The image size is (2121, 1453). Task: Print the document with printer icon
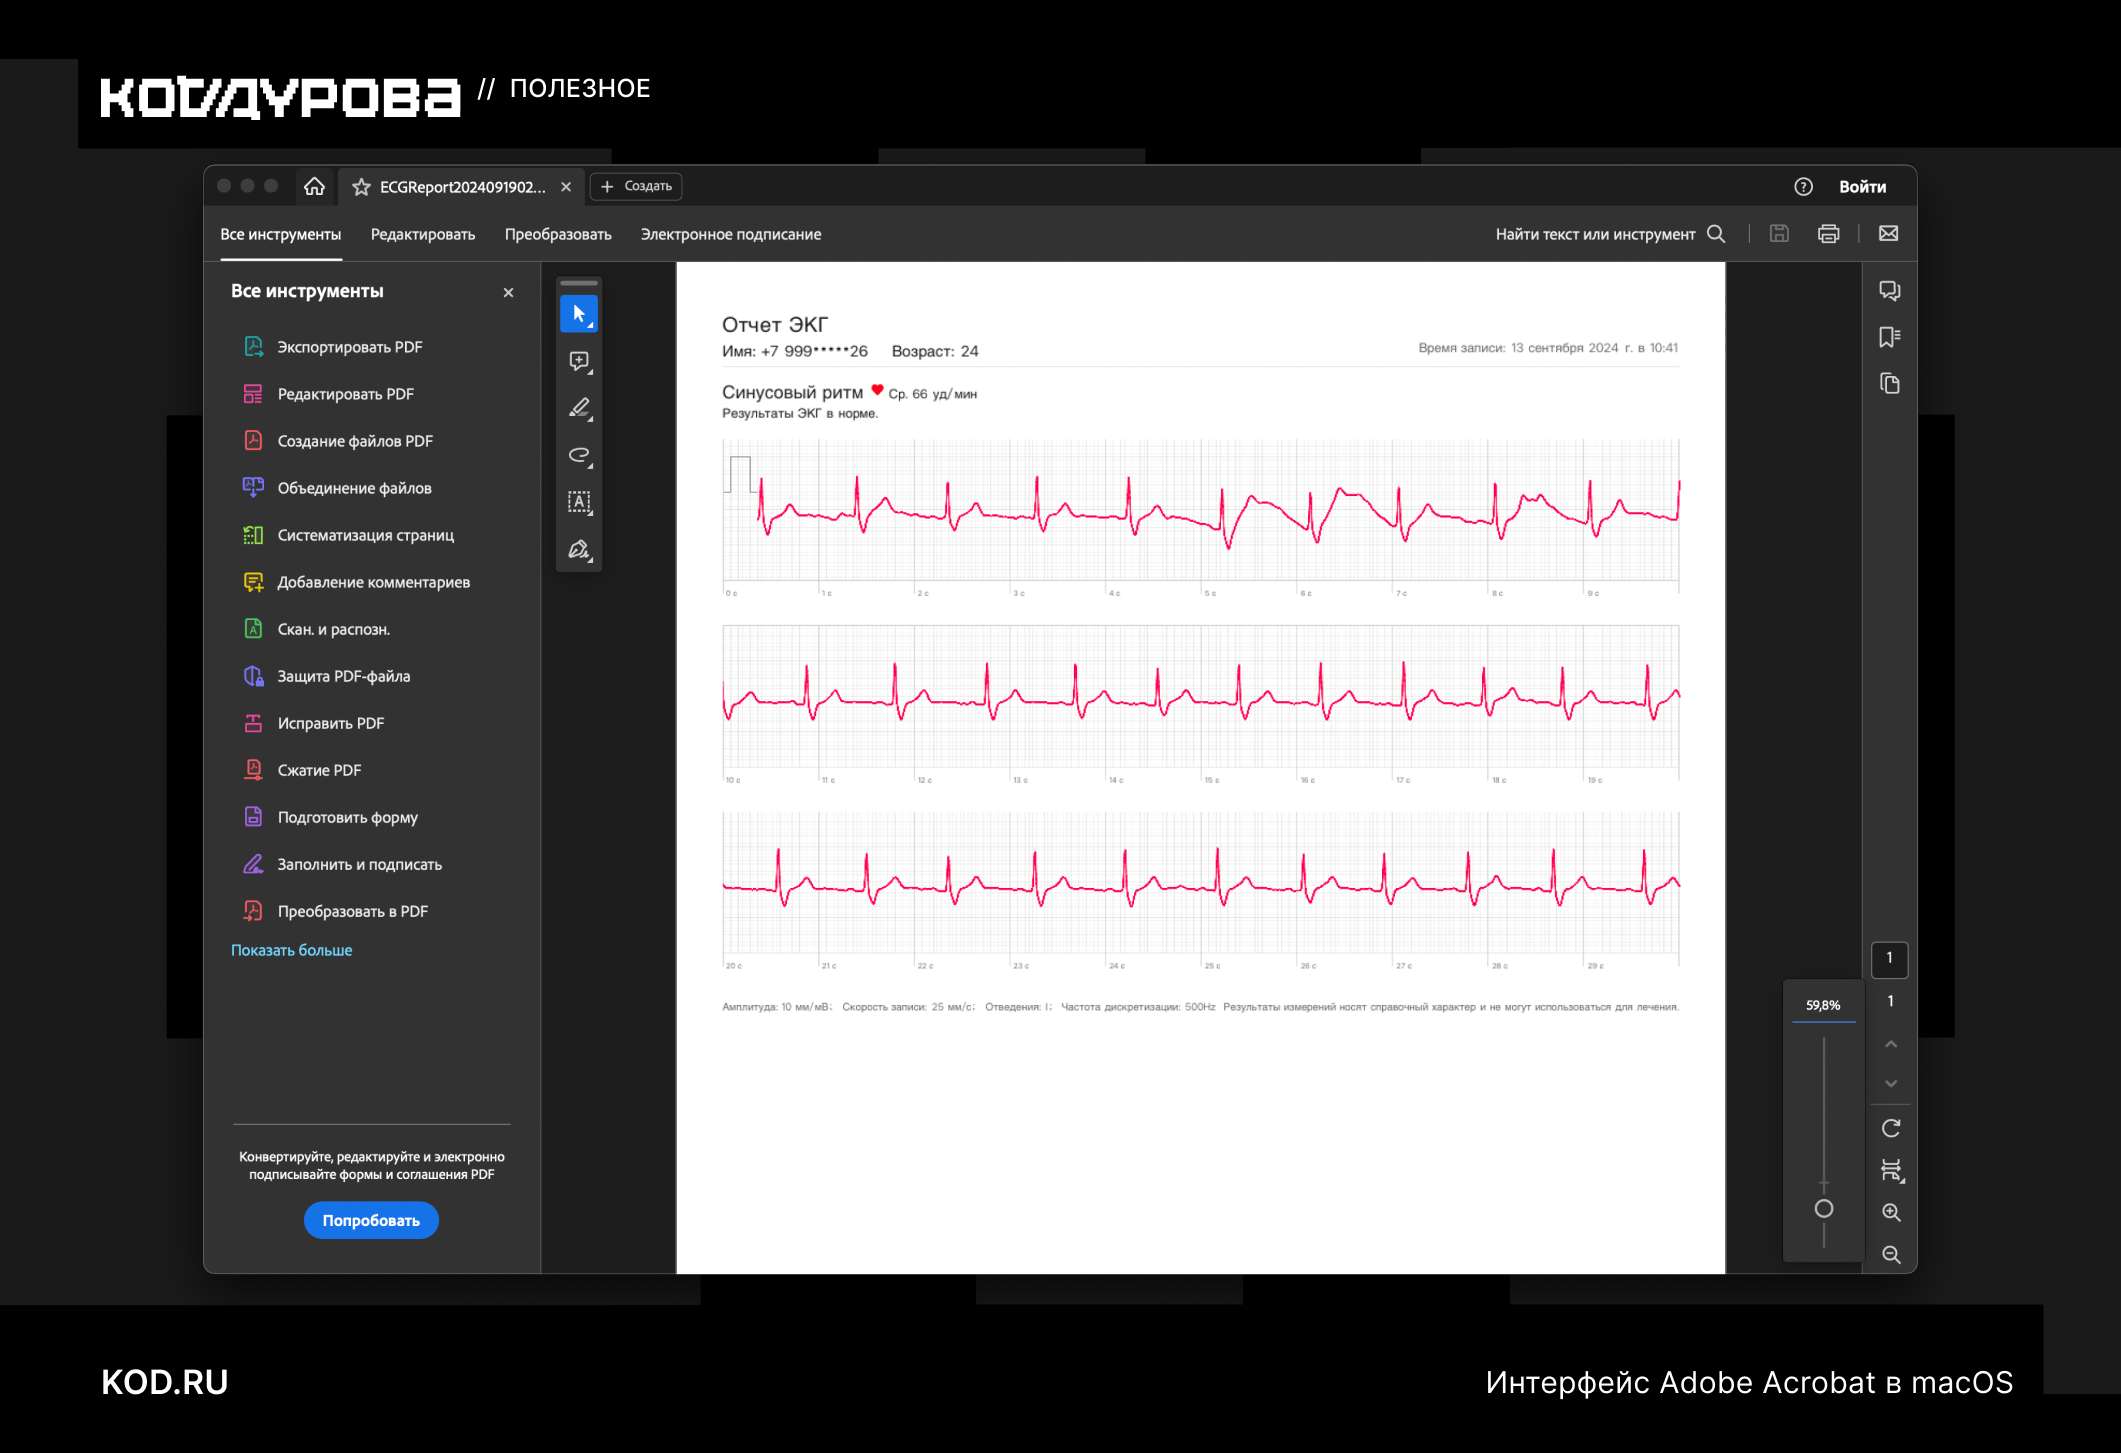(x=1828, y=234)
